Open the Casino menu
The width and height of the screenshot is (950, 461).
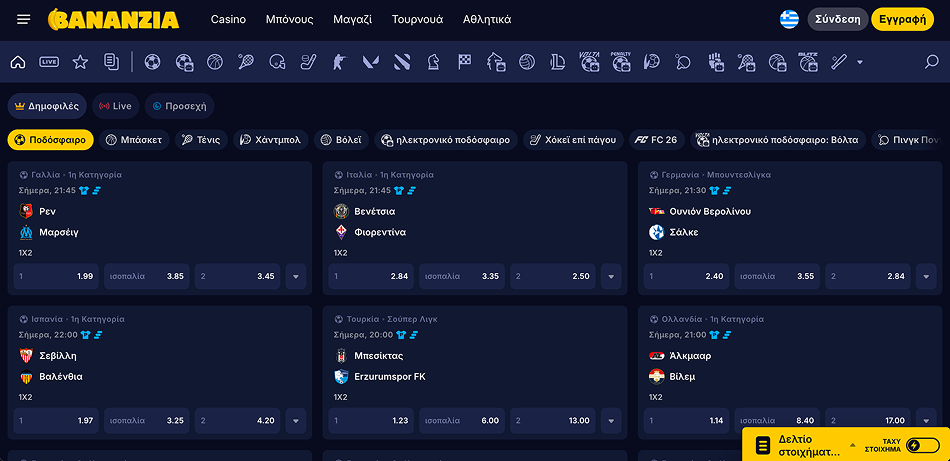pos(228,19)
